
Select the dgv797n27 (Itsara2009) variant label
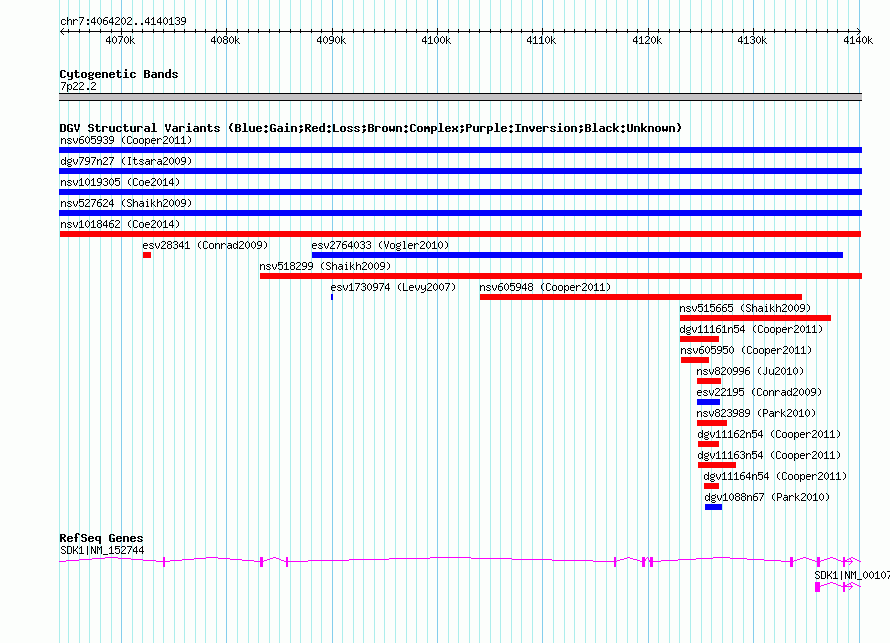coord(125,161)
